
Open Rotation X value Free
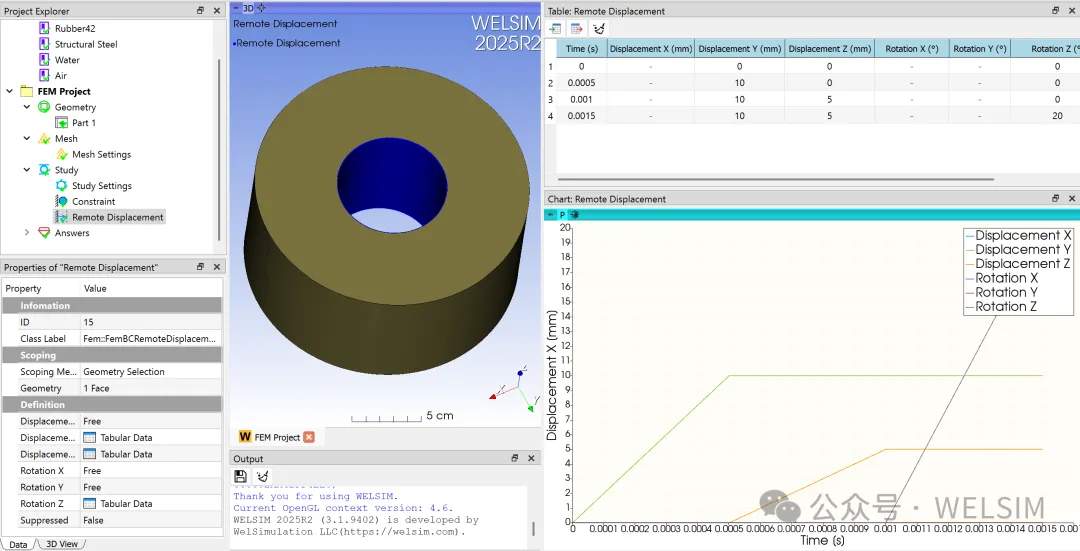[x=151, y=470]
